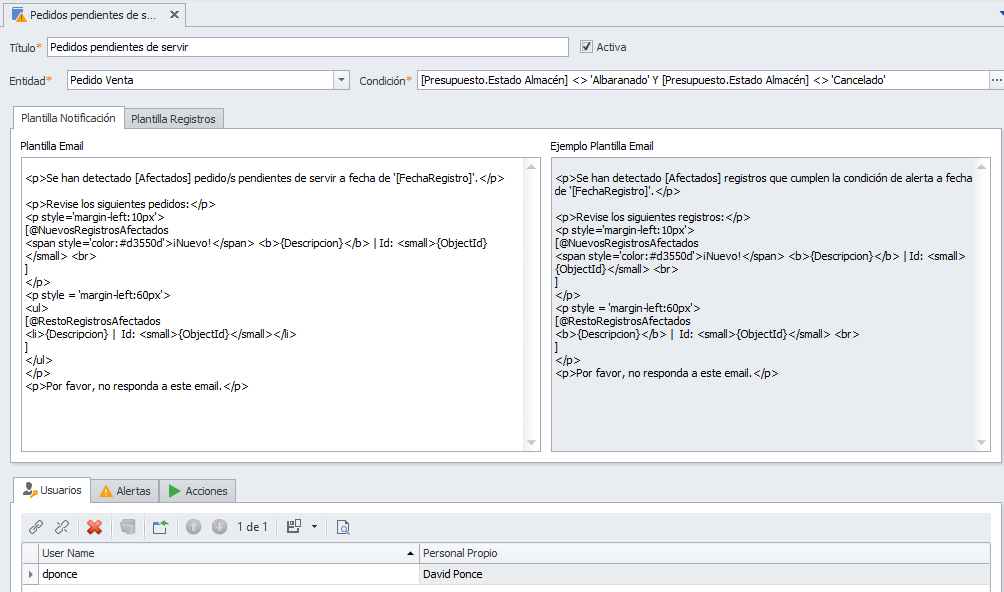This screenshot has height=592, width=1004.
Task: Click the unlink user icon in toolbar
Action: 62,527
